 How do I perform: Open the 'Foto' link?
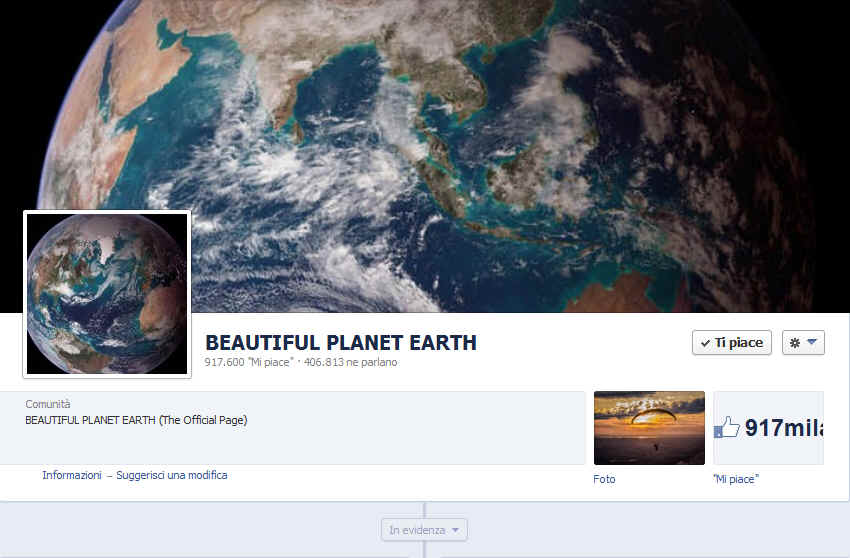(x=604, y=479)
